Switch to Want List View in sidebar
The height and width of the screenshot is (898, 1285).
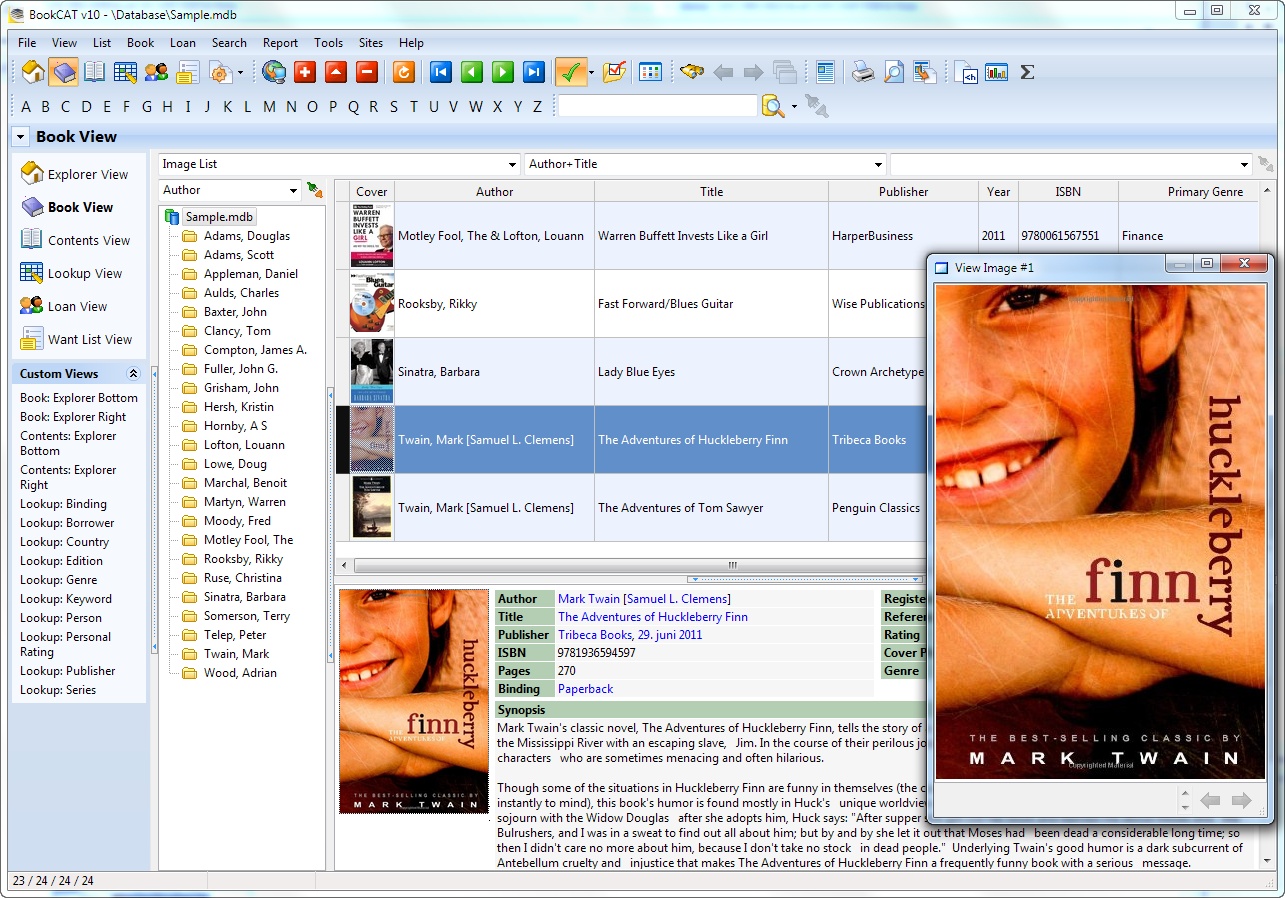pos(77,339)
